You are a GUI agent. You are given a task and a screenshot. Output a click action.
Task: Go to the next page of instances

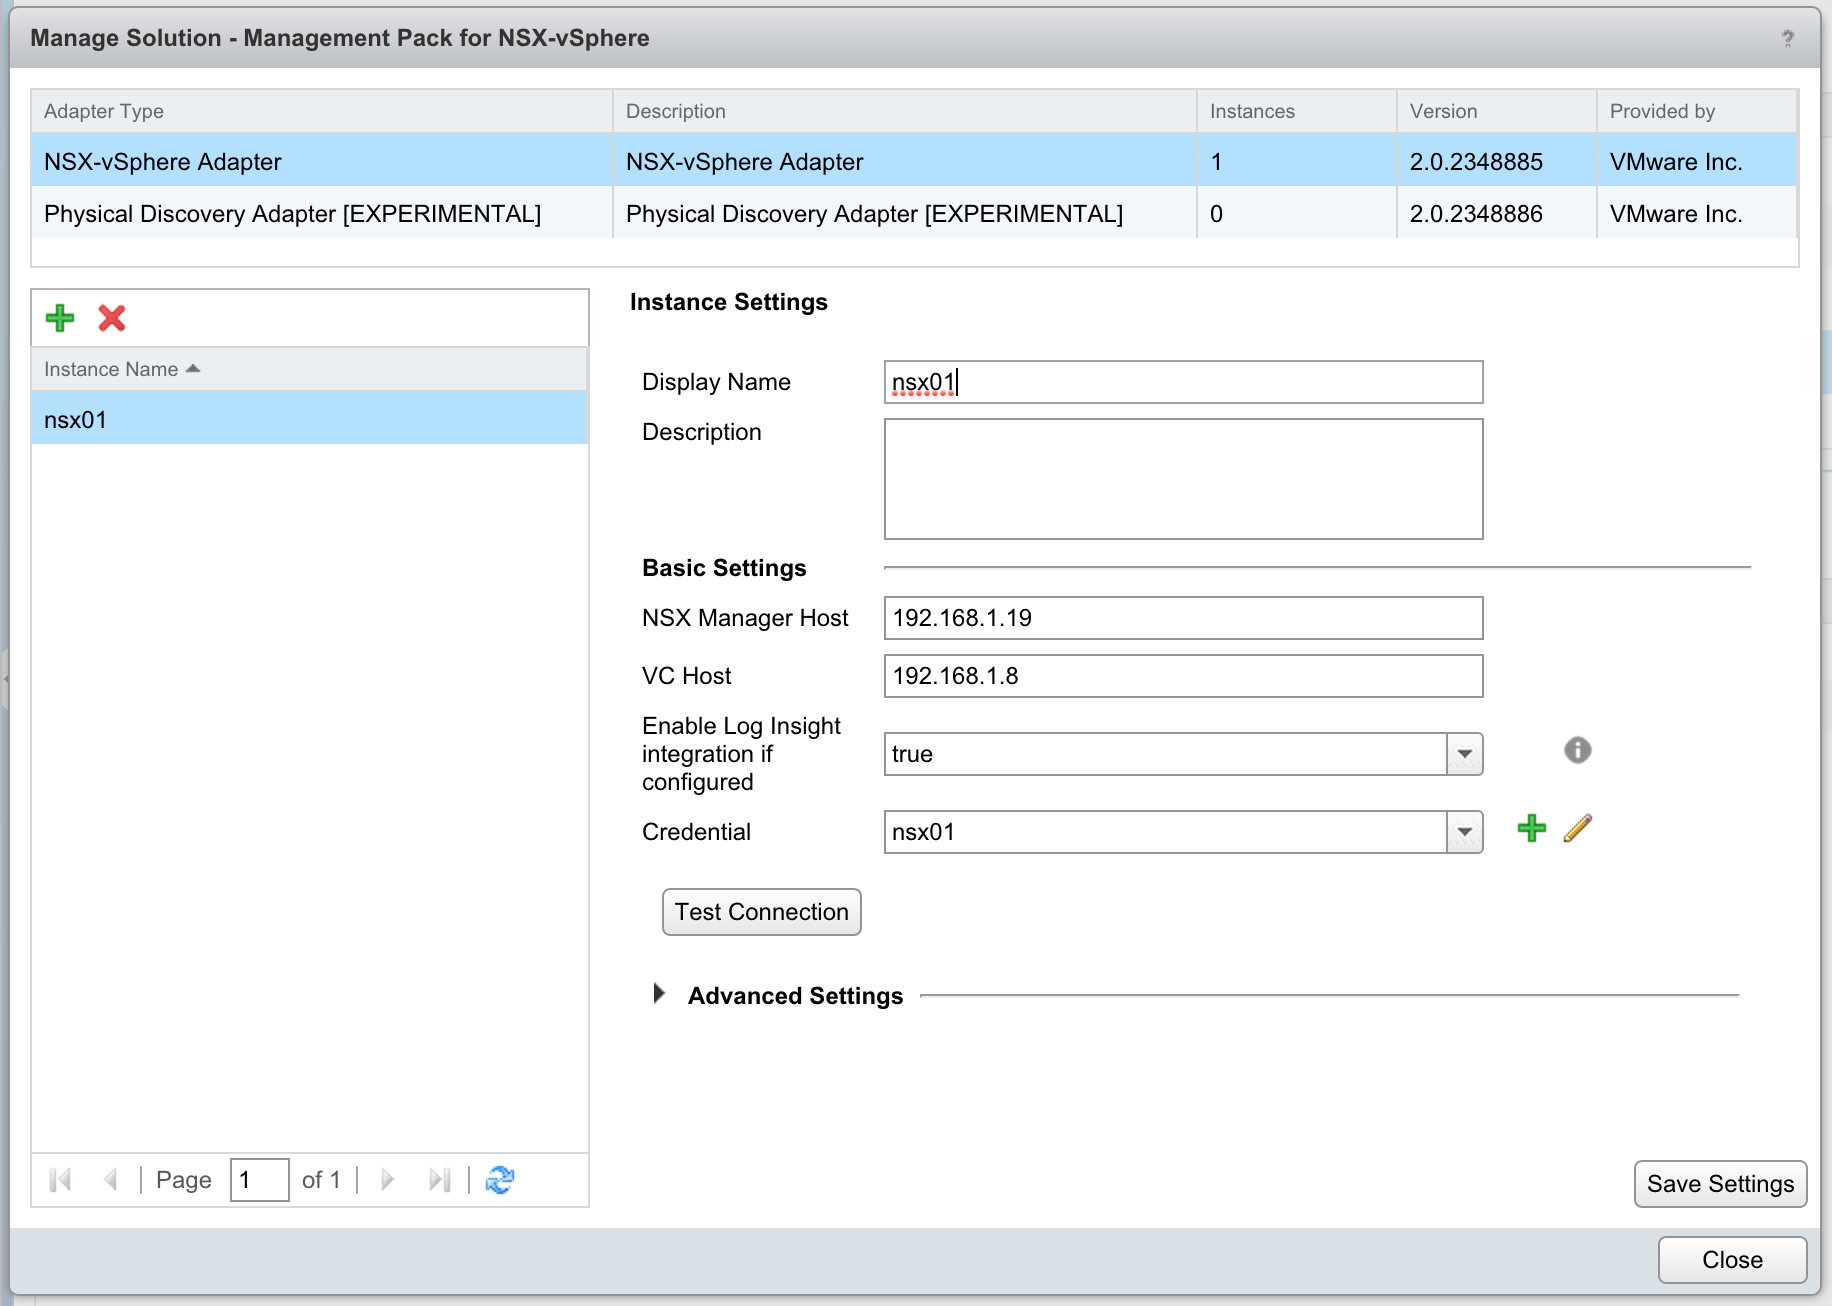point(388,1180)
